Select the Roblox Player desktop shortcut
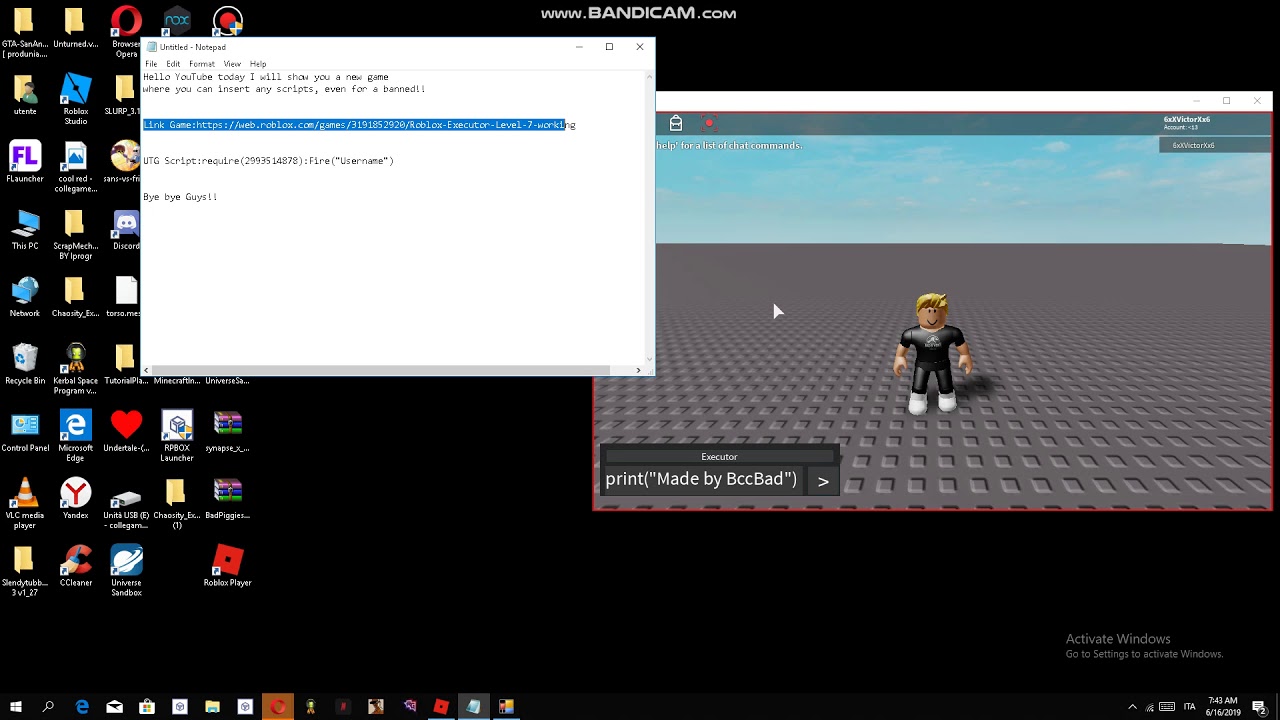 click(228, 565)
